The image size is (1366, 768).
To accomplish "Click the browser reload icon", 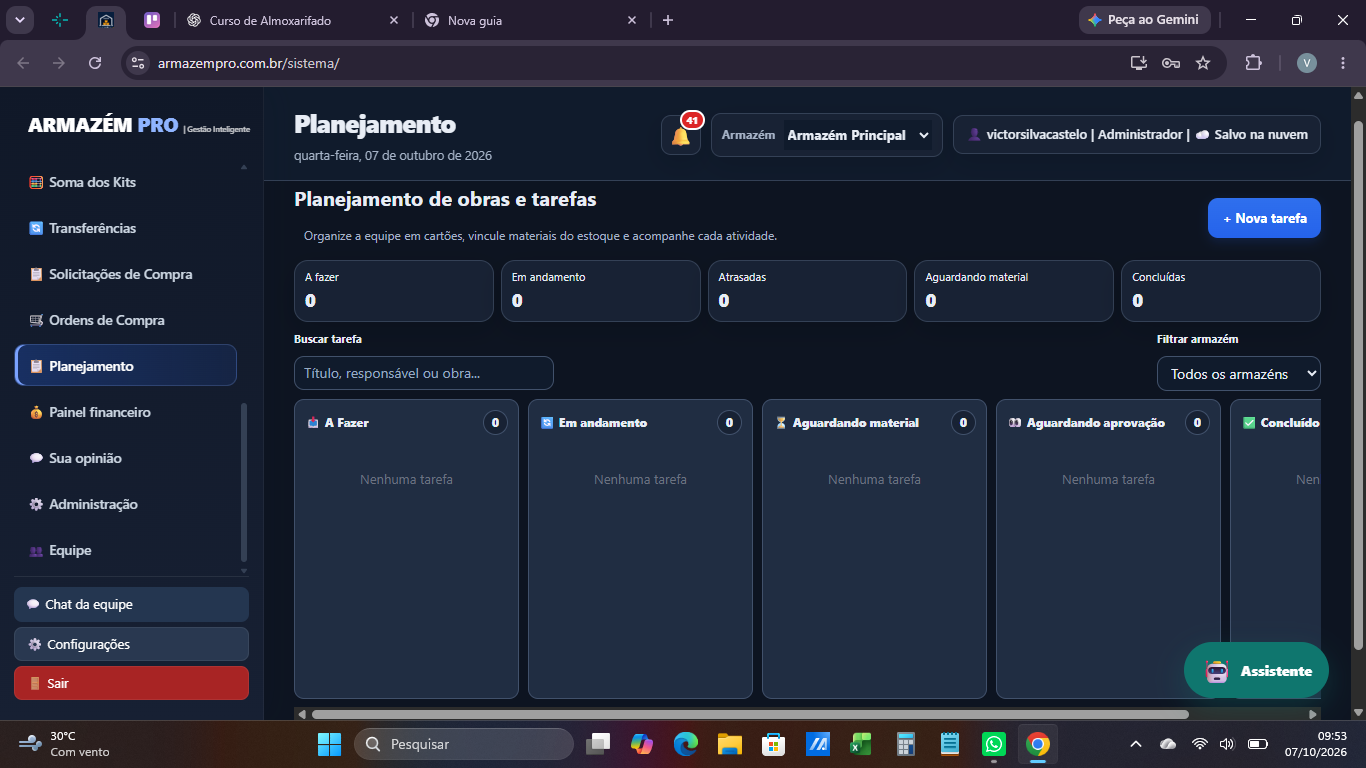I will 95,63.
